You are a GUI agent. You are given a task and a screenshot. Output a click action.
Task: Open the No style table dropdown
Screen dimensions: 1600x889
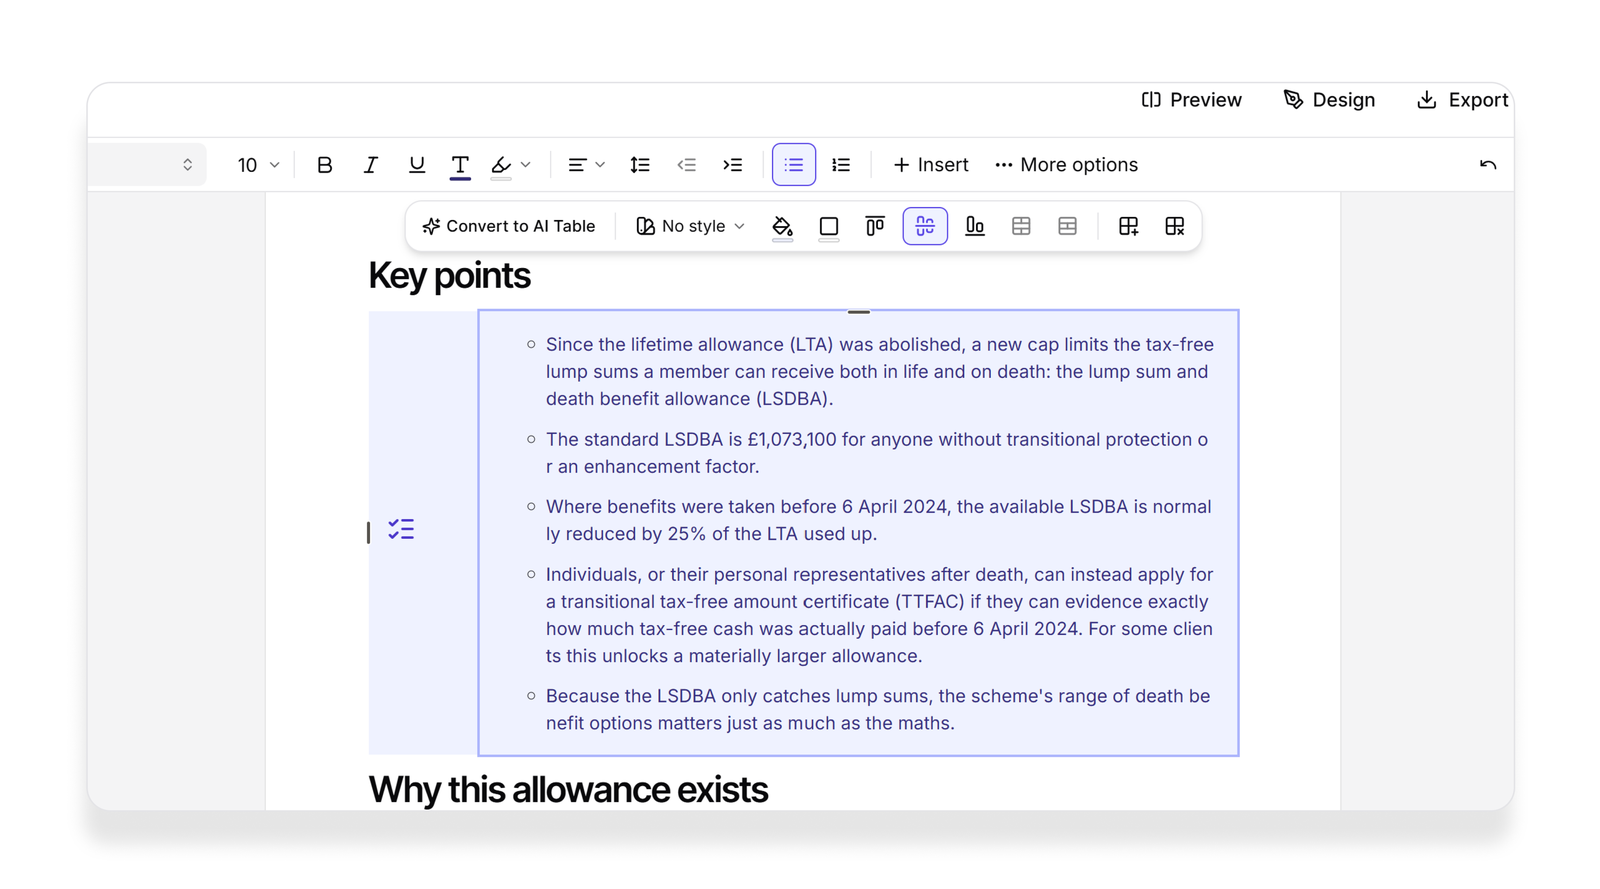click(x=690, y=226)
